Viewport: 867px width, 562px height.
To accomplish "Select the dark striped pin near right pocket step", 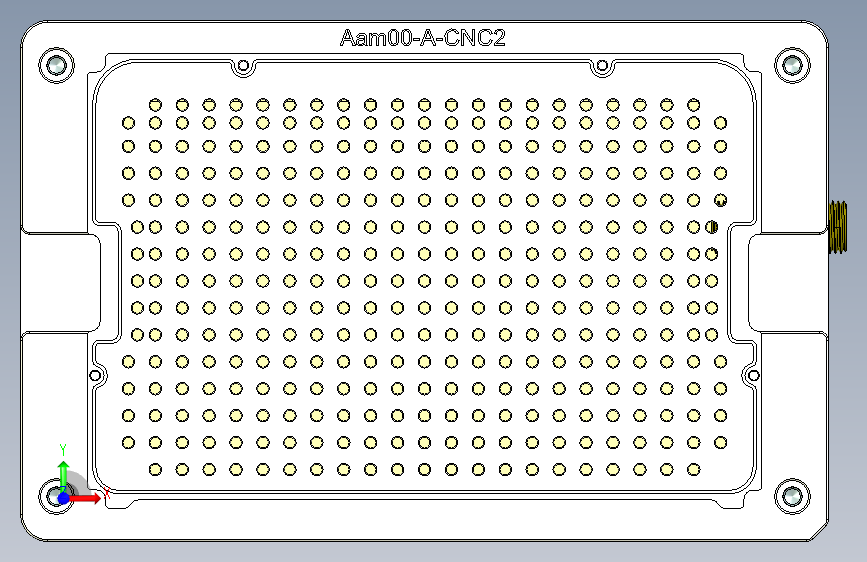I will click(x=712, y=227).
